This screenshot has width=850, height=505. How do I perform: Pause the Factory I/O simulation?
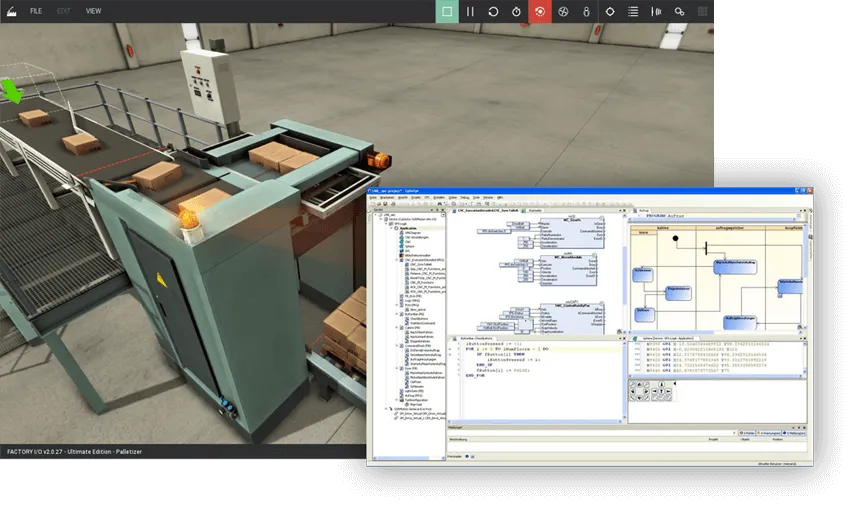pyautogui.click(x=470, y=11)
